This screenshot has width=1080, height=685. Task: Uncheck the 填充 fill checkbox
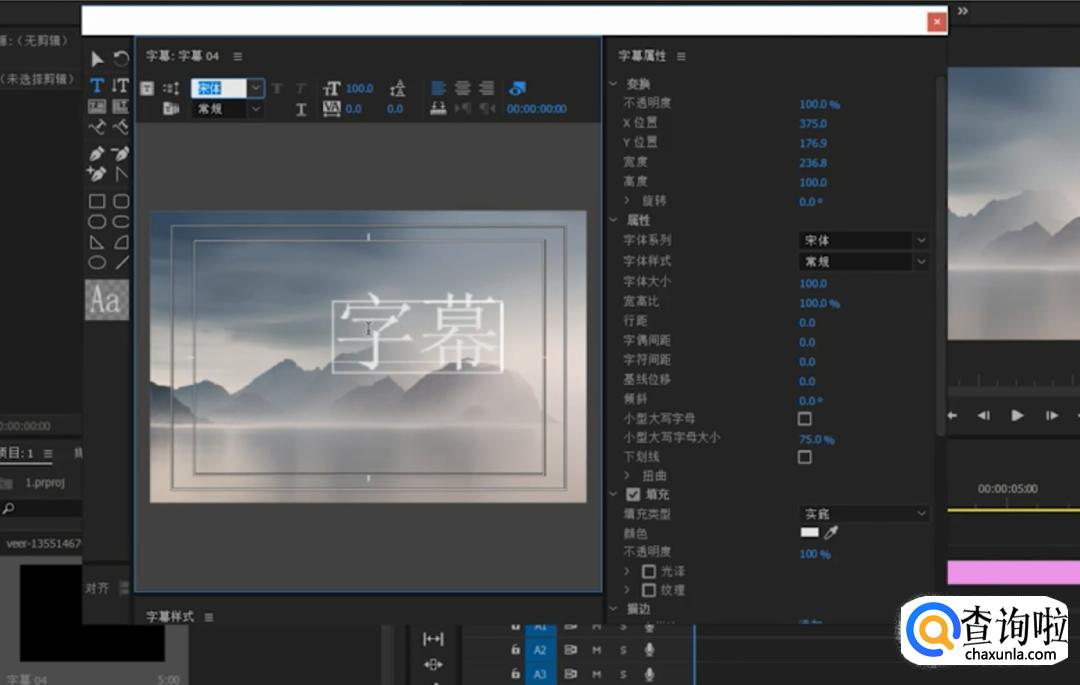coord(633,494)
